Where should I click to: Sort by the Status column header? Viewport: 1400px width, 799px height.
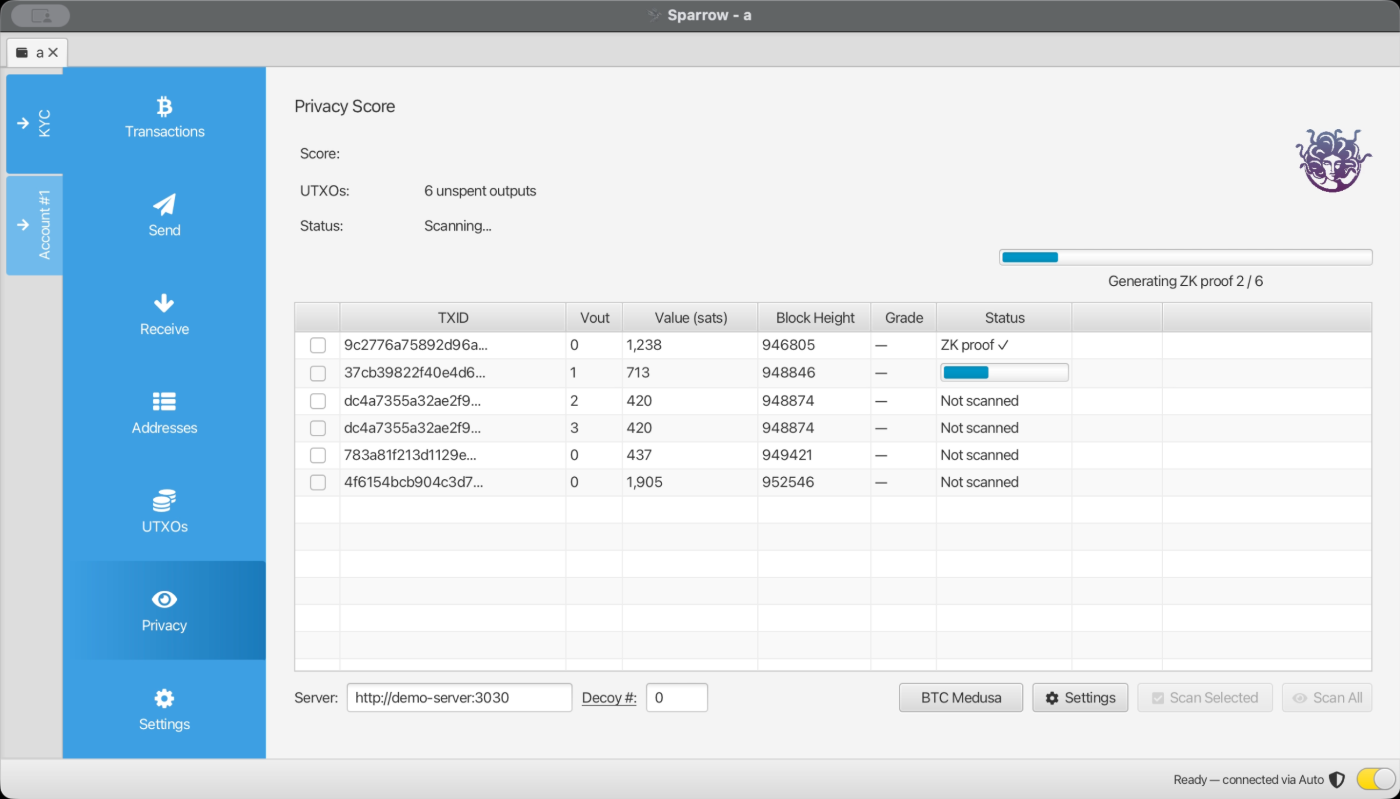pos(1004,317)
